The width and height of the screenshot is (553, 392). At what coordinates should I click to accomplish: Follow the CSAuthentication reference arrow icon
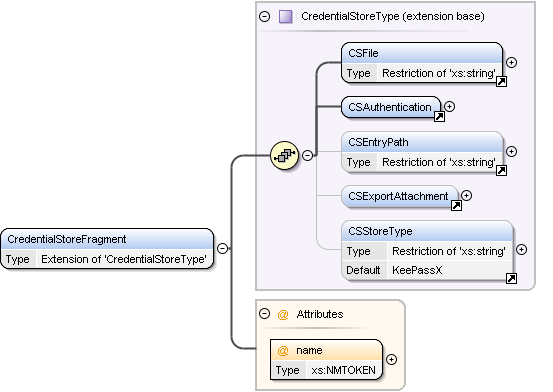point(439,116)
